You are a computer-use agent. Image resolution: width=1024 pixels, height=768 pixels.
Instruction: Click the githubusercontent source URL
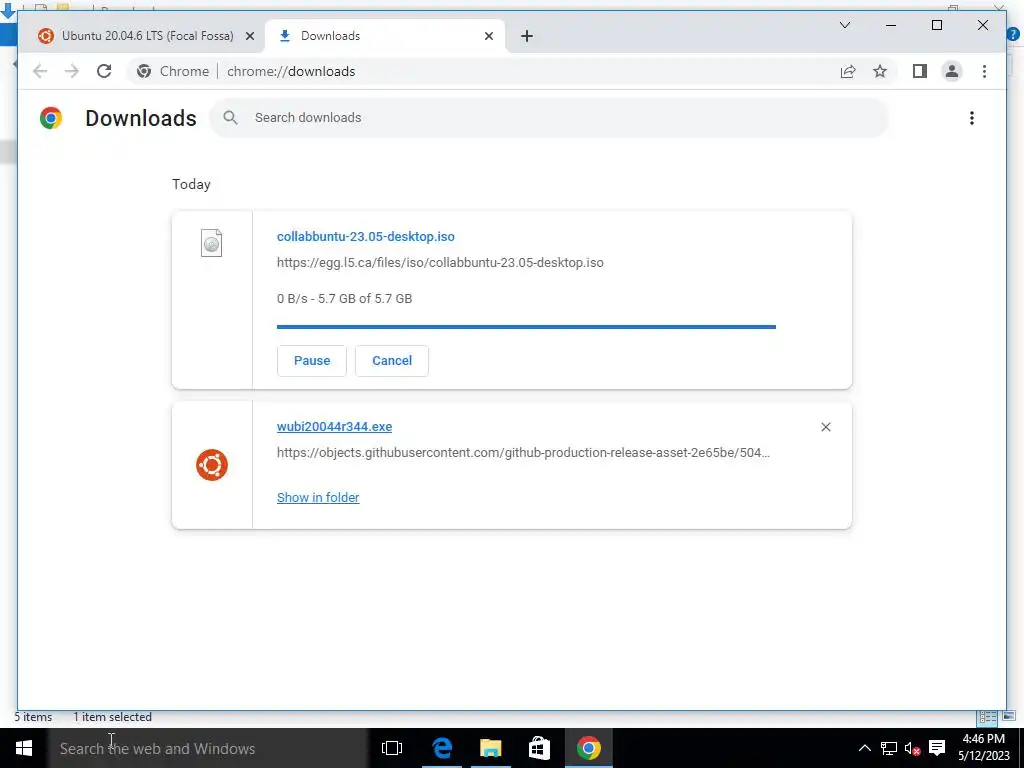tap(523, 453)
